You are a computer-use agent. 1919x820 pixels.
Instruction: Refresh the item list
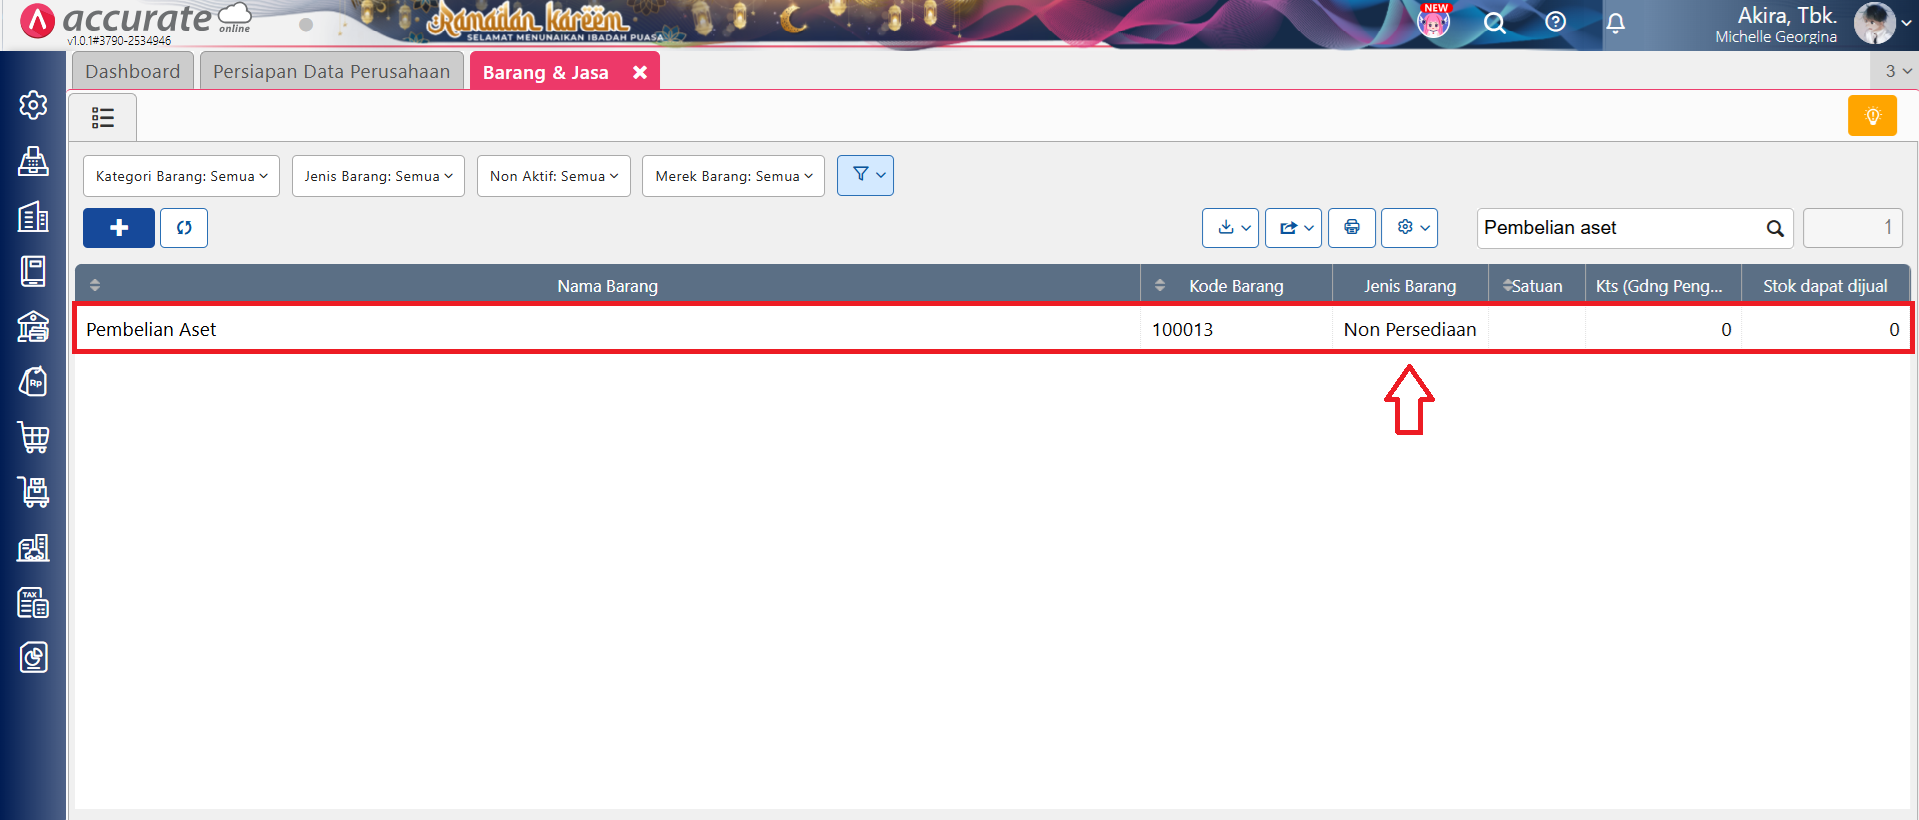(184, 228)
